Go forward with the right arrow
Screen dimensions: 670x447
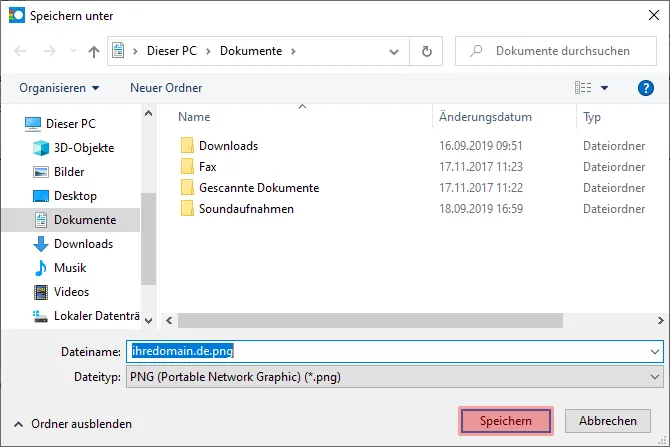(x=50, y=51)
